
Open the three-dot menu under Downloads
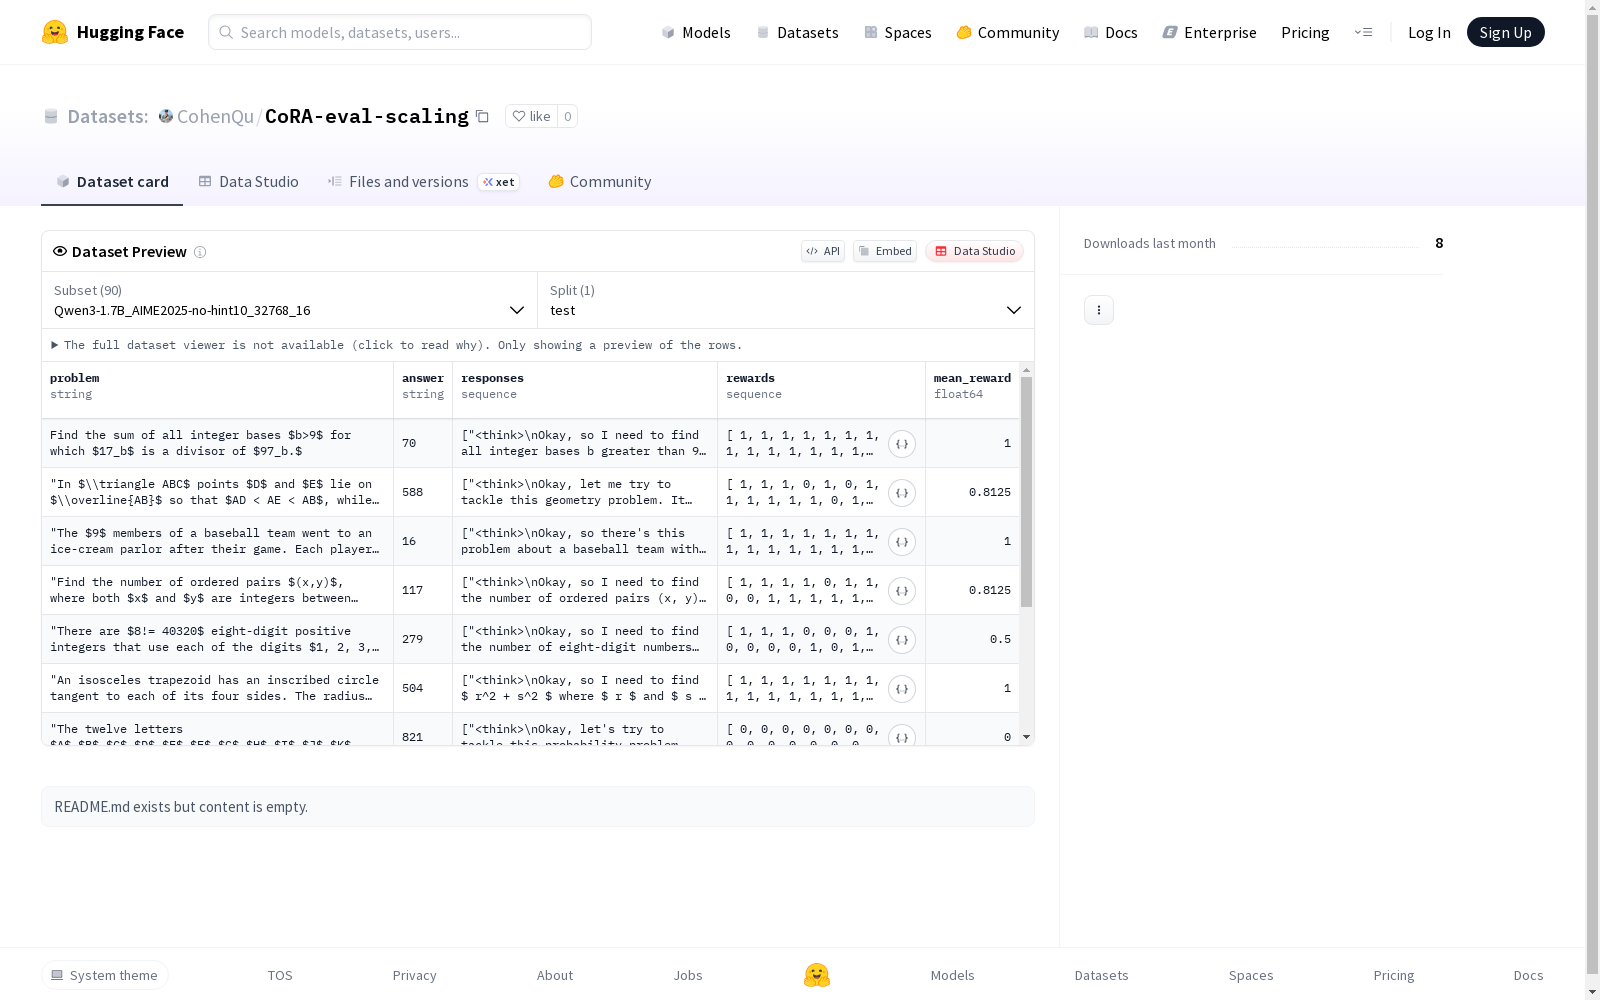pos(1099,310)
